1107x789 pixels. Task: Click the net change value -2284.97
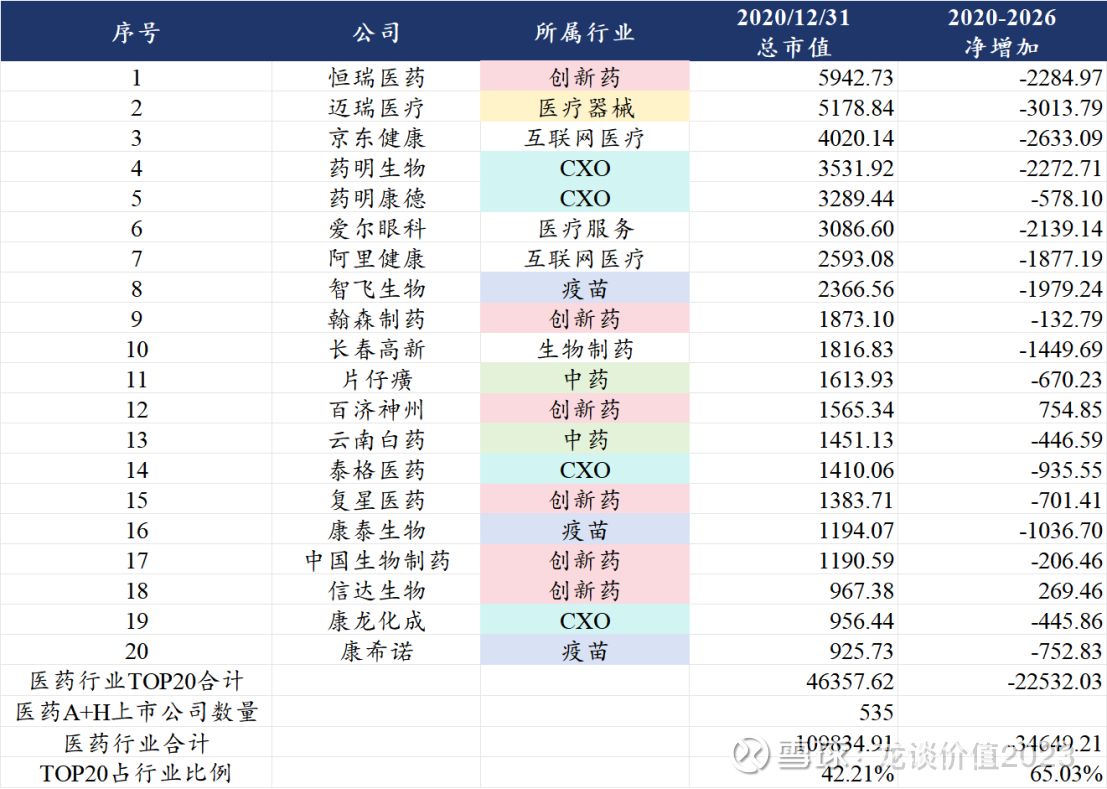pos(1060,78)
